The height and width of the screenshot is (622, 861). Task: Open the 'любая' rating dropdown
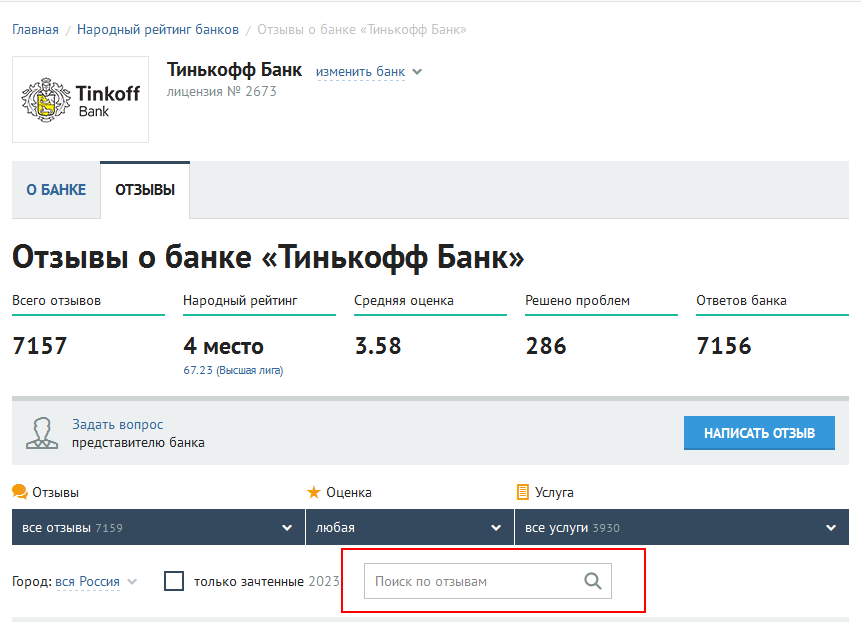pyautogui.click(x=410, y=527)
